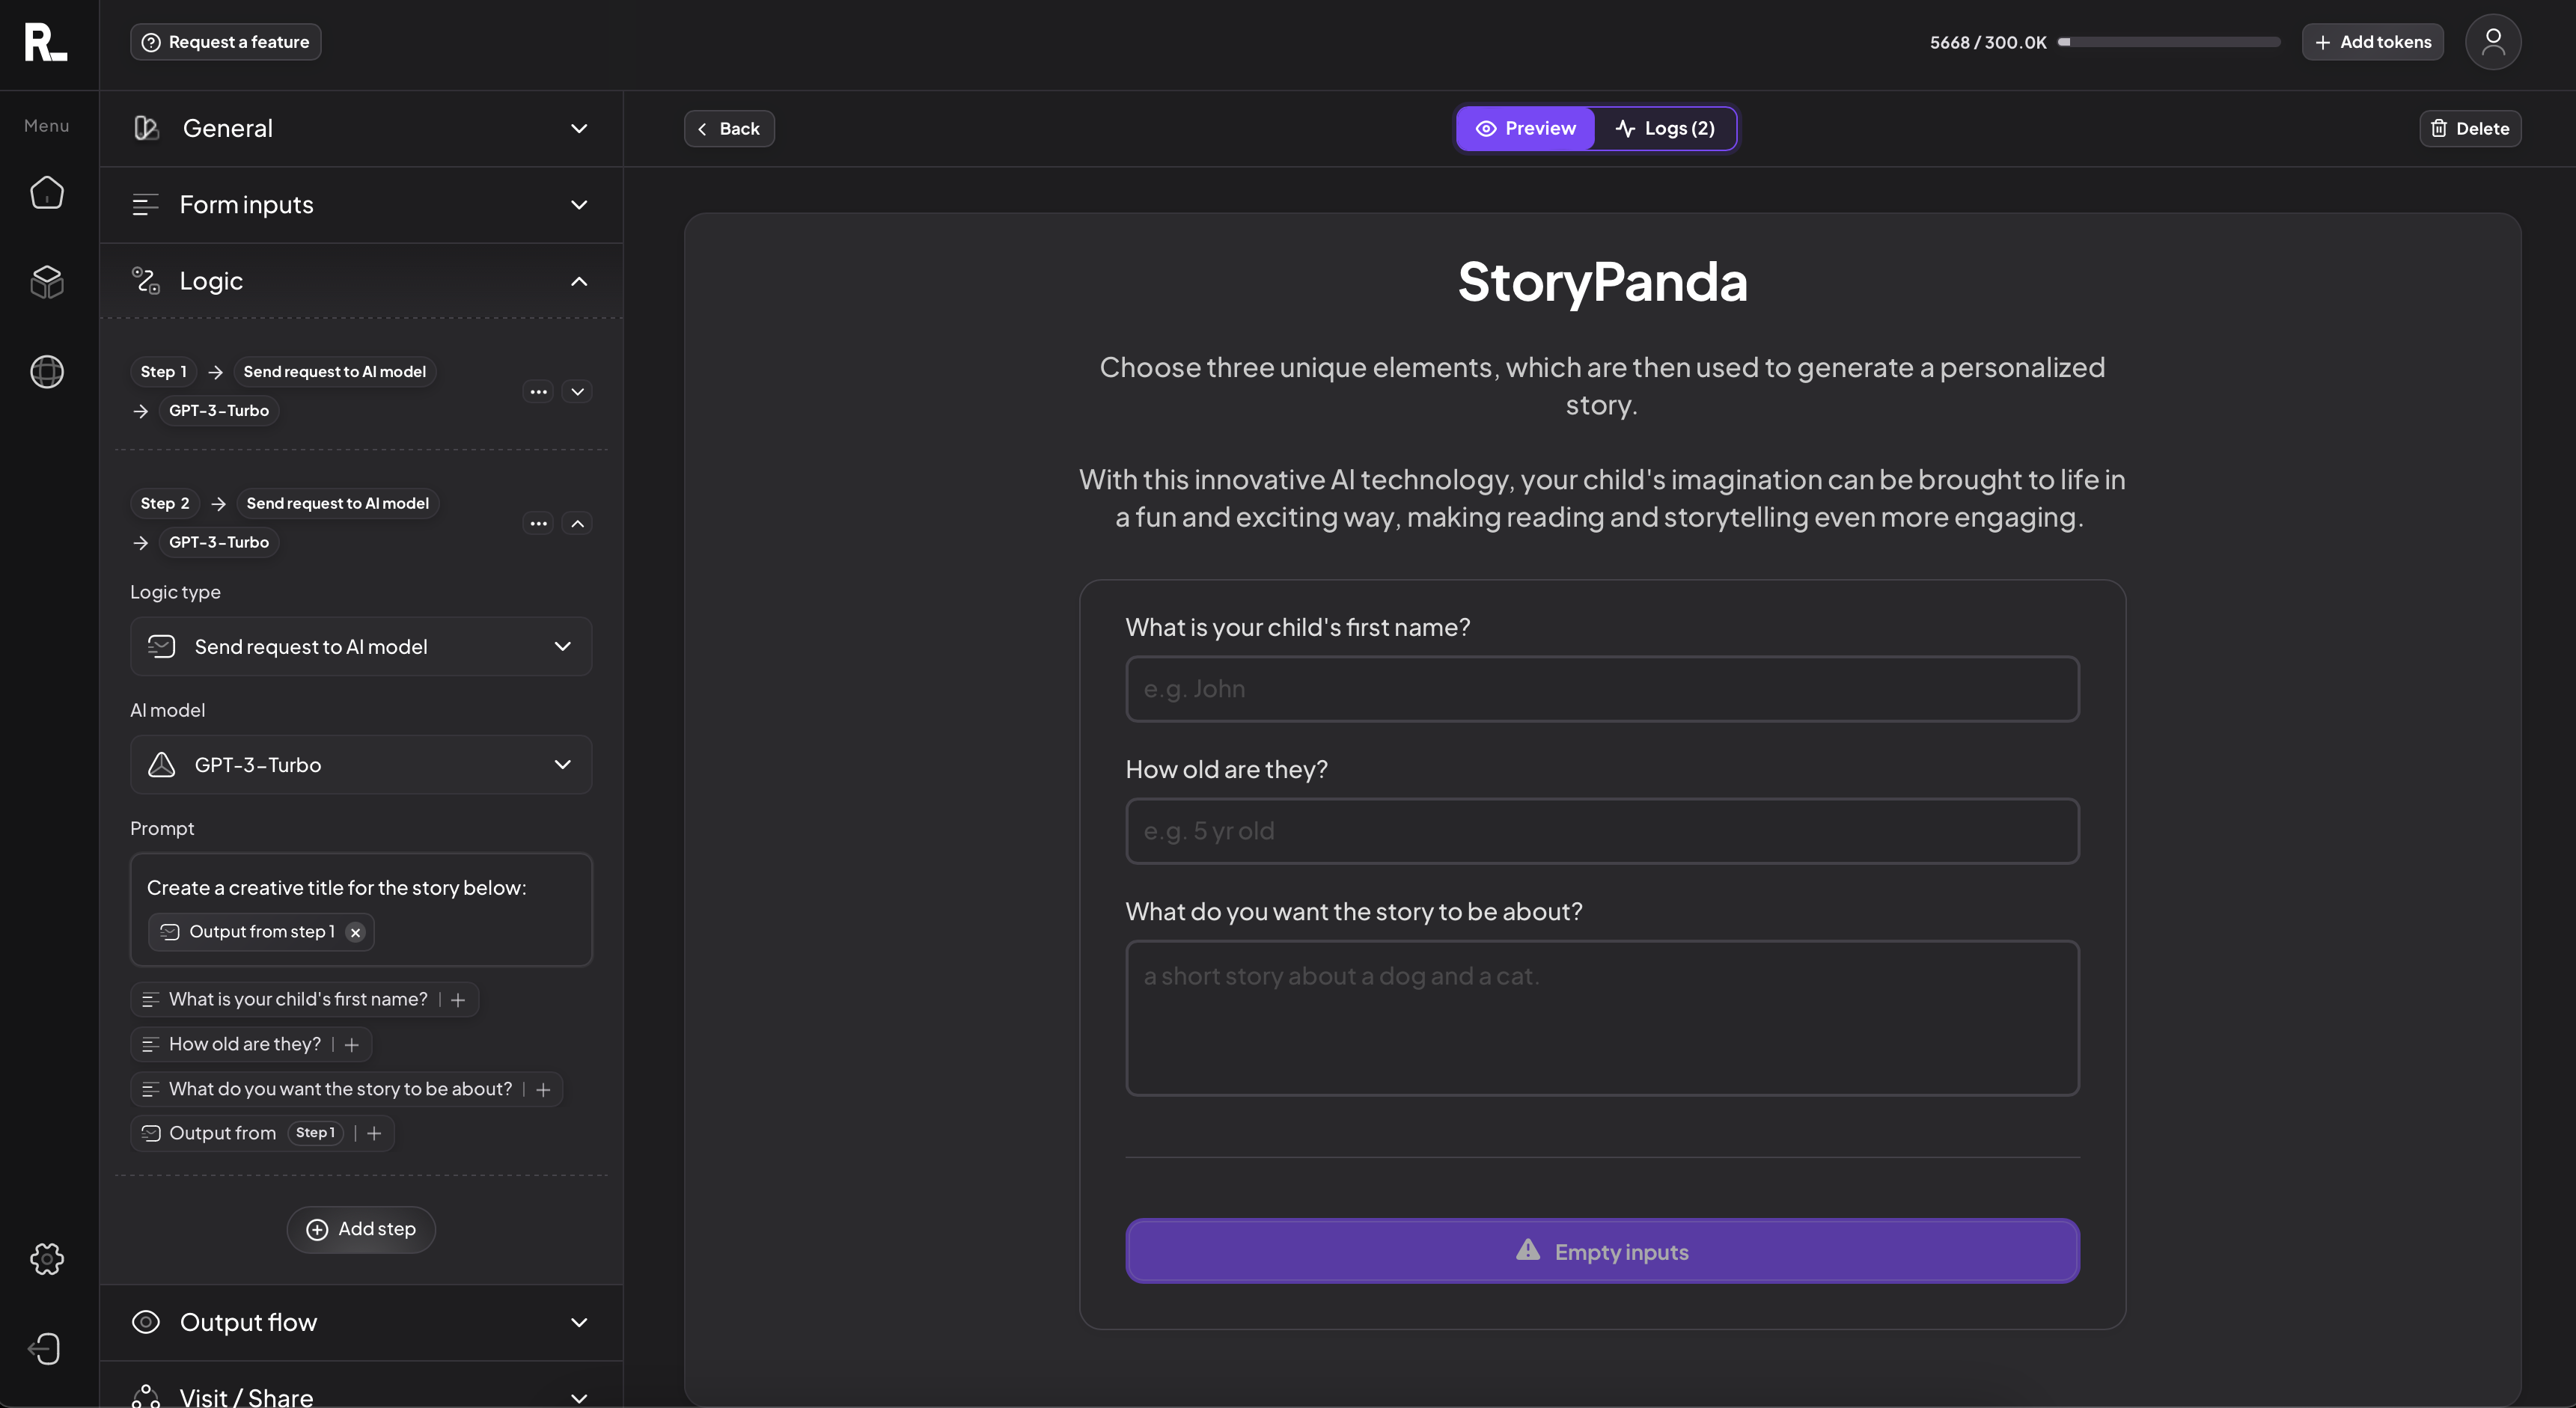Screen dimensions: 2576x1408
Task: Open Logic type dropdown
Action: point(361,647)
